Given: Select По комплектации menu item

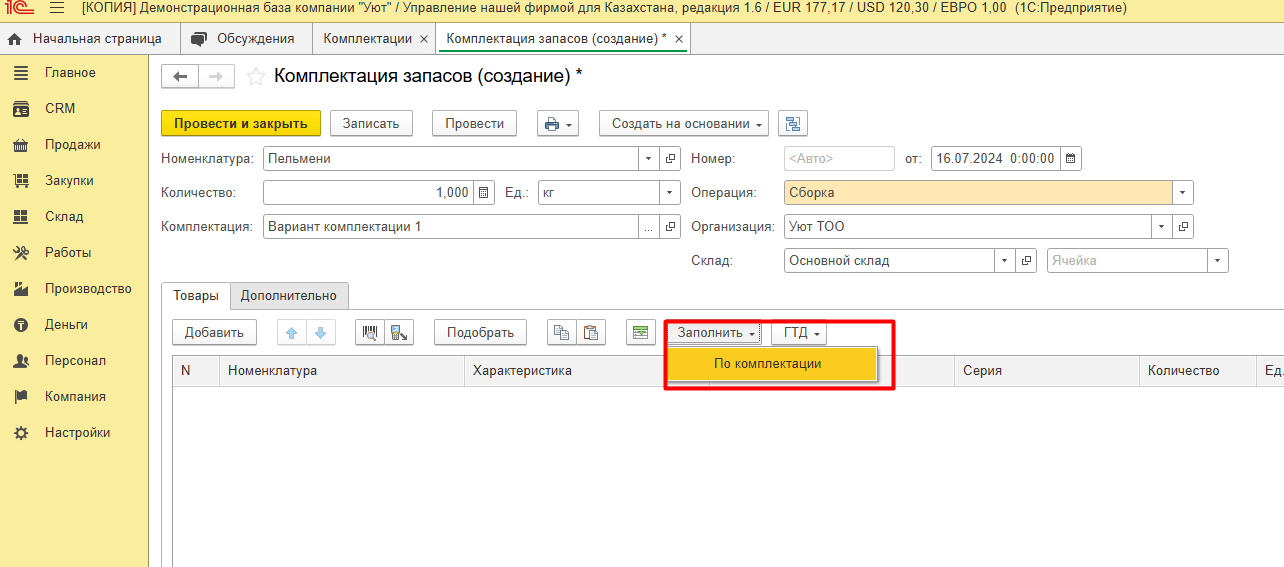Looking at the screenshot, I should tap(768, 364).
